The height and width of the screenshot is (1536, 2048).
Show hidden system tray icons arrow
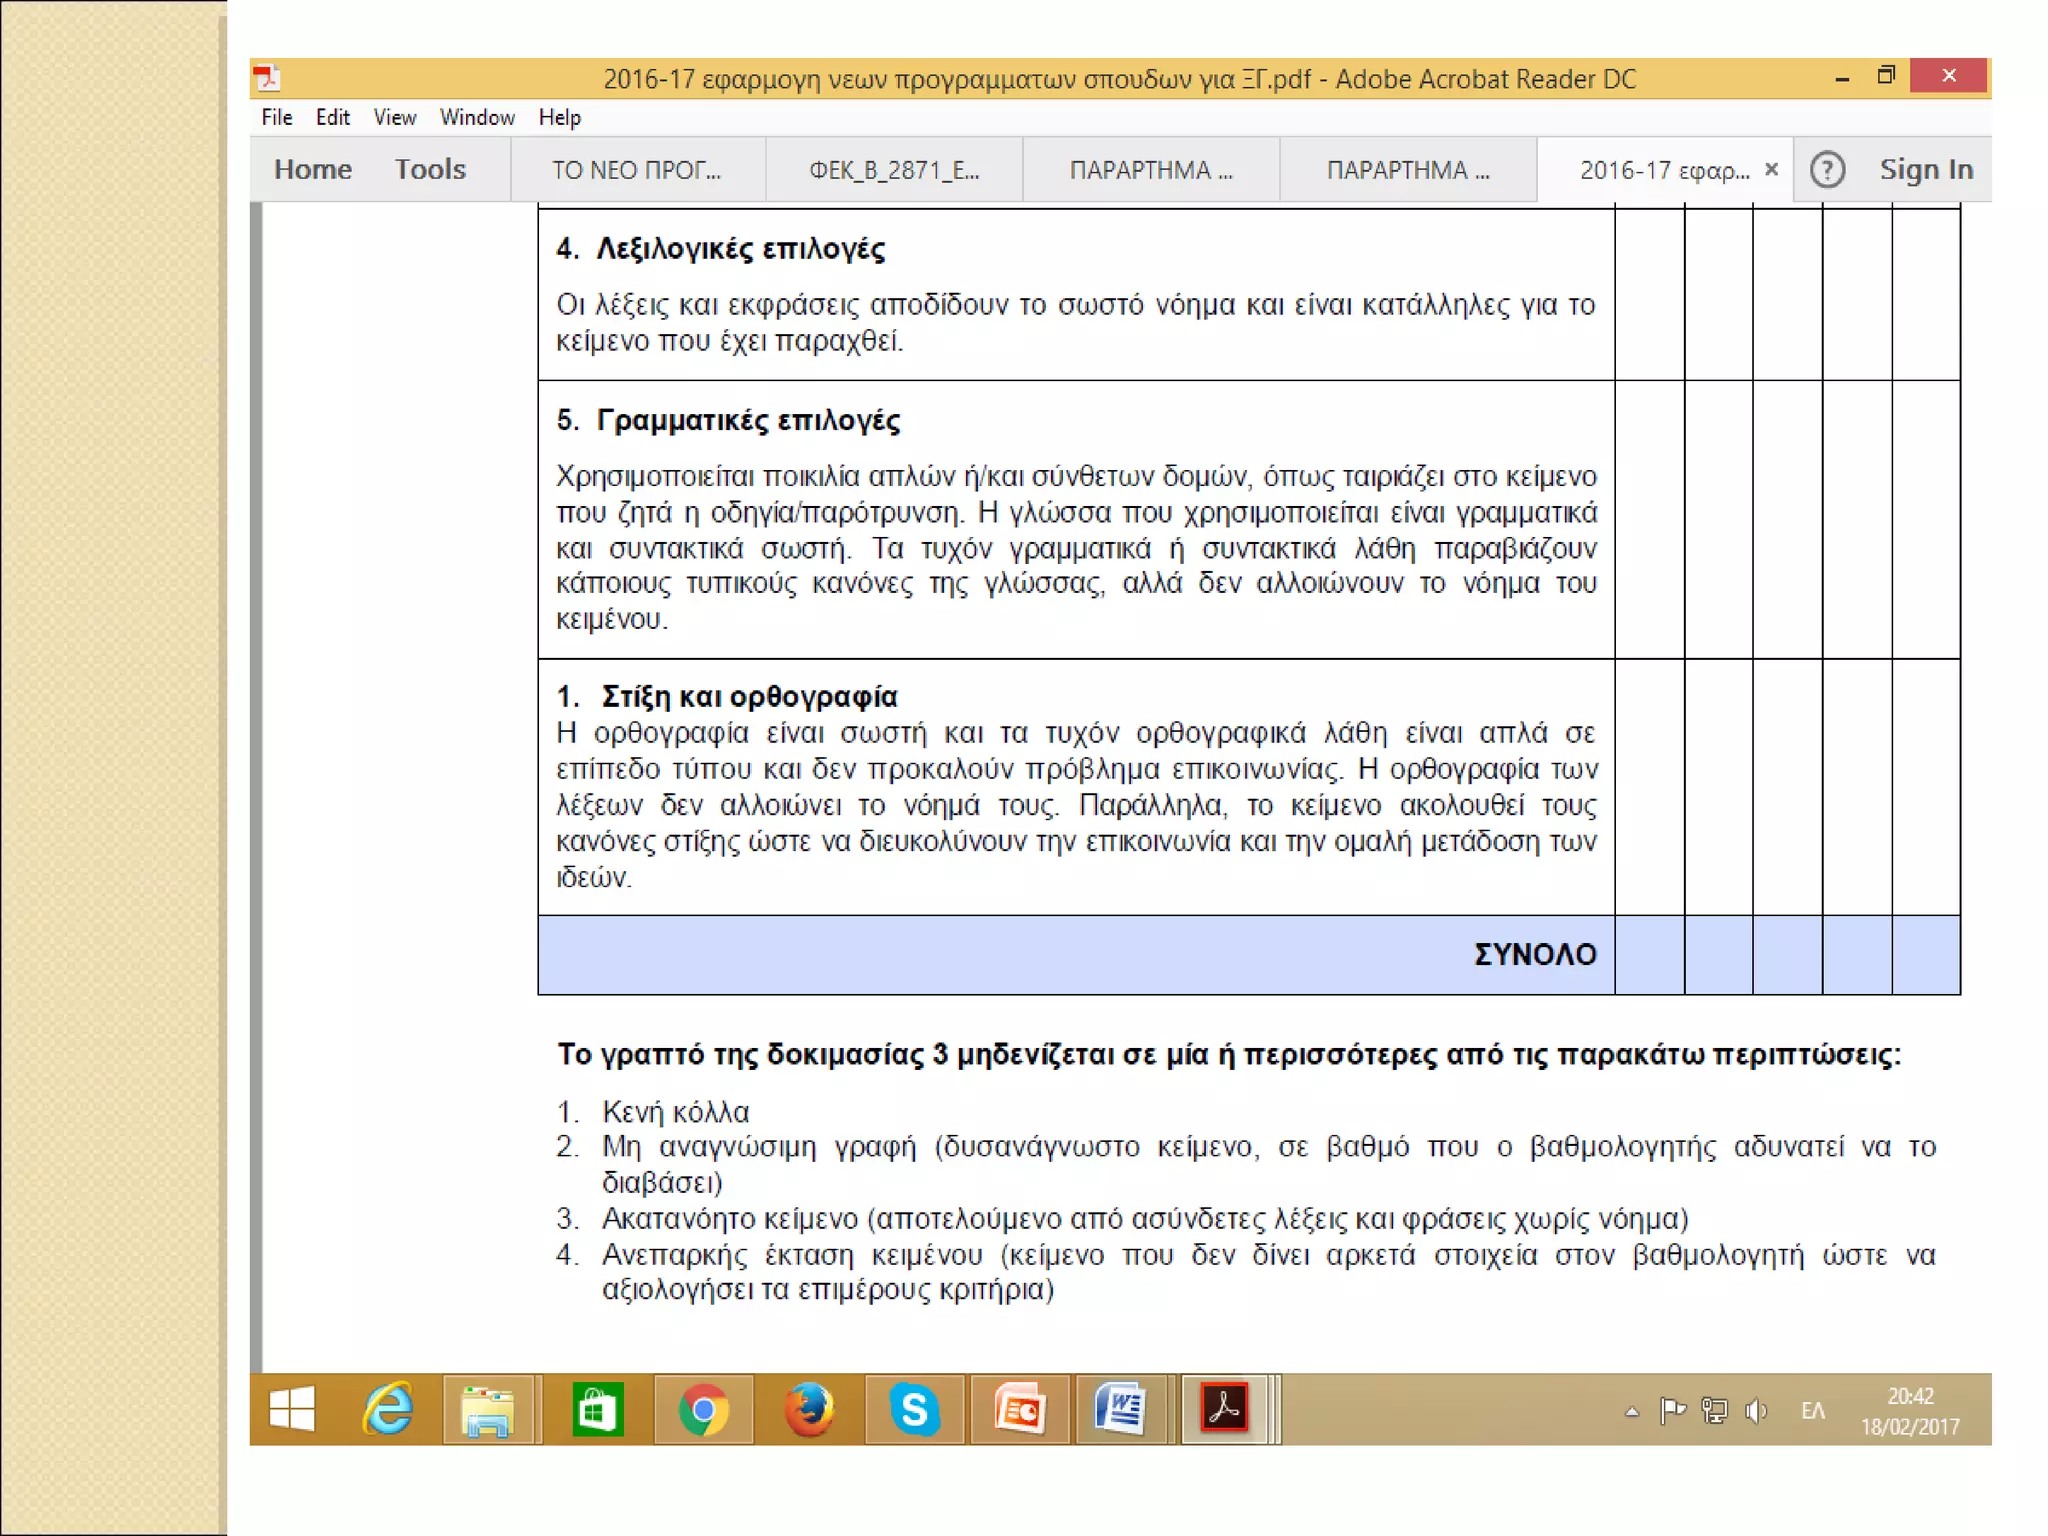pos(1632,1412)
